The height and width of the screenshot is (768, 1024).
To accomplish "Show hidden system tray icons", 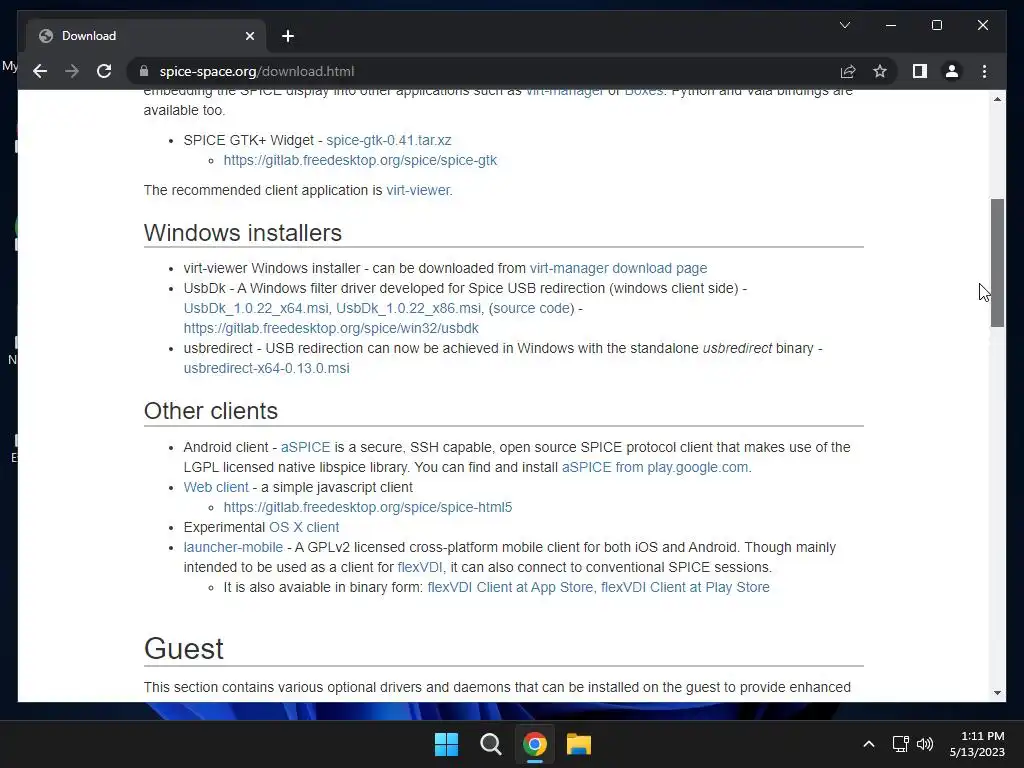I will [869, 744].
